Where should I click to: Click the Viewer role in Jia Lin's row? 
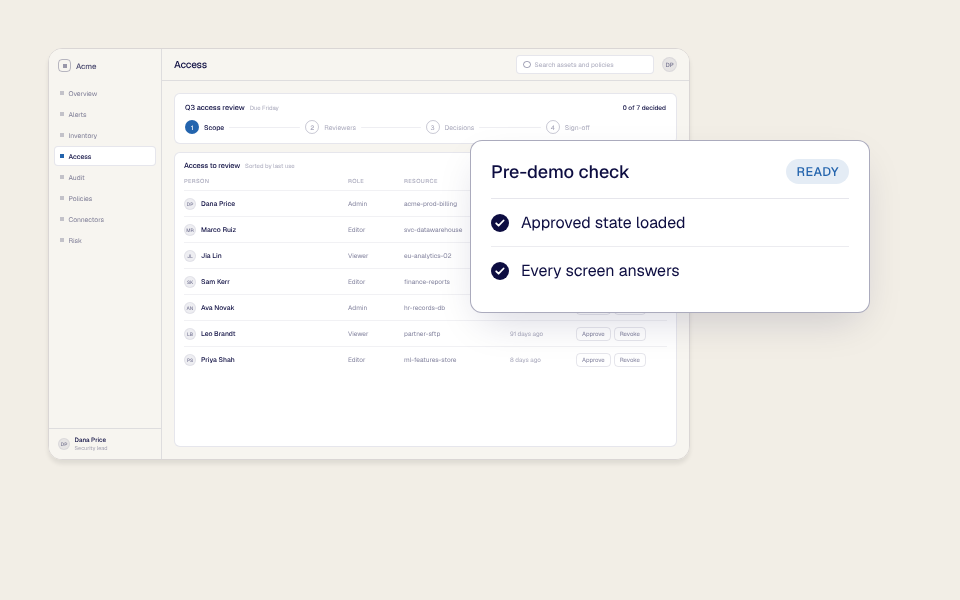pos(358,256)
